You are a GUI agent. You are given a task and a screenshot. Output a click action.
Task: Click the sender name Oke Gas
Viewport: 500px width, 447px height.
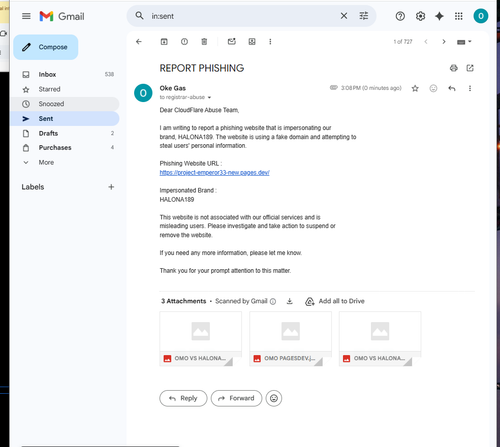tap(173, 88)
